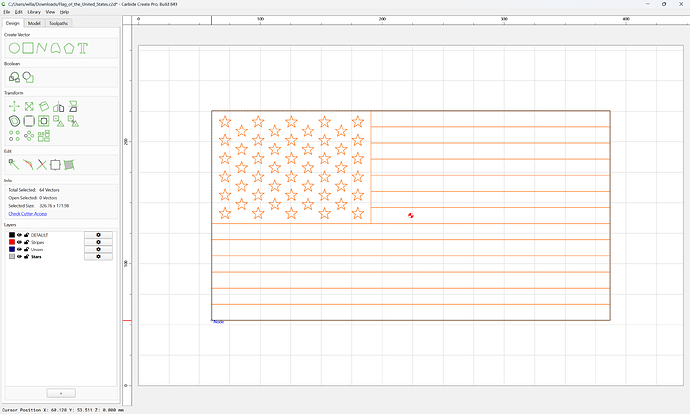Activate the Trim Vectors curve tool
The width and height of the screenshot is (690, 414).
tap(28, 165)
